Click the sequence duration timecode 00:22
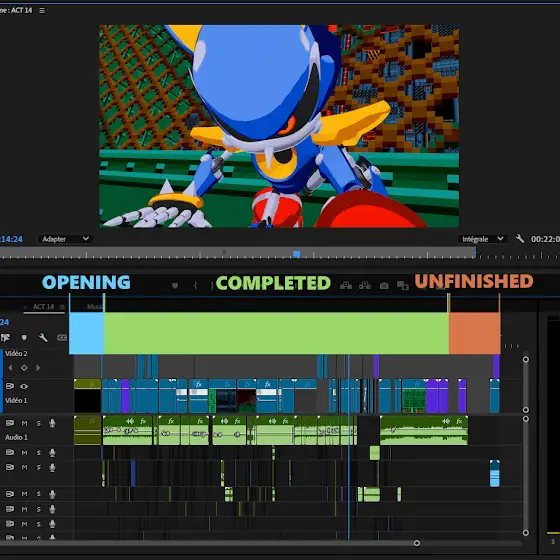560x560 pixels. (x=545, y=239)
